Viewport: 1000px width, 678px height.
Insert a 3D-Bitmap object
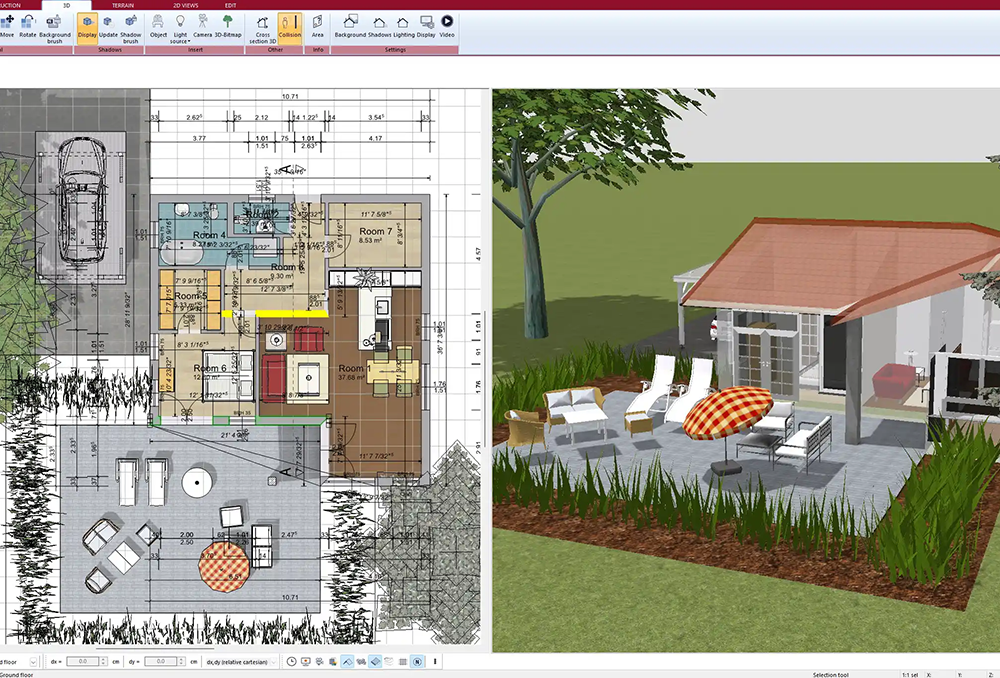tap(228, 28)
